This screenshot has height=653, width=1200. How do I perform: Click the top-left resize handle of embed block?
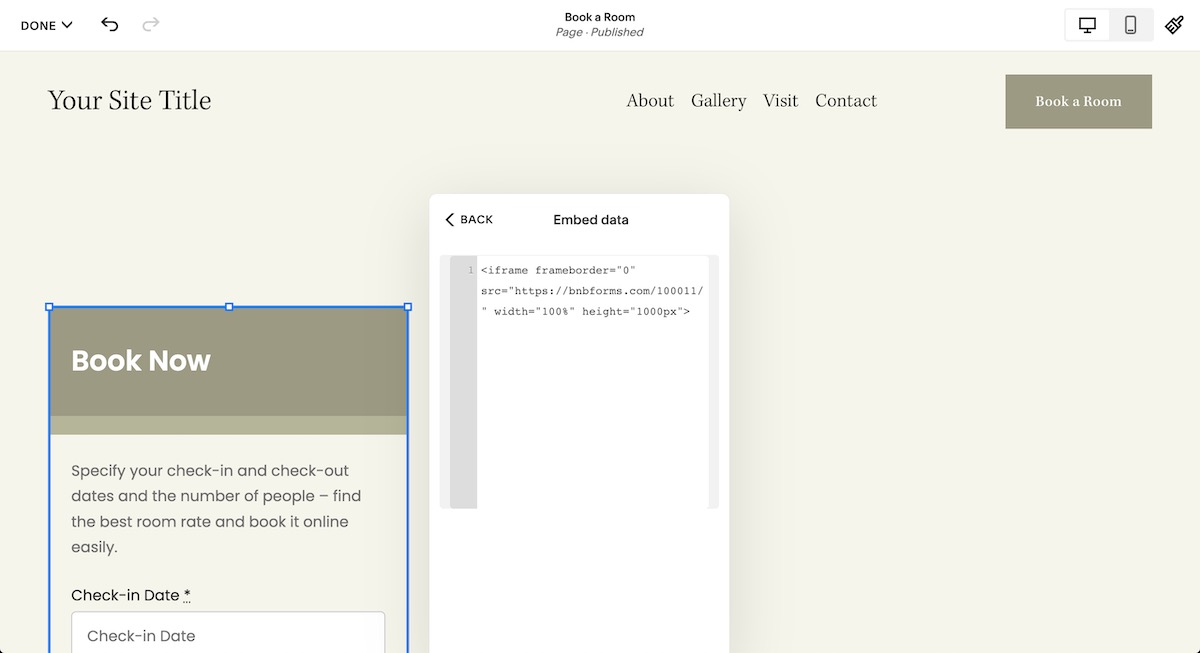pyautogui.click(x=49, y=307)
